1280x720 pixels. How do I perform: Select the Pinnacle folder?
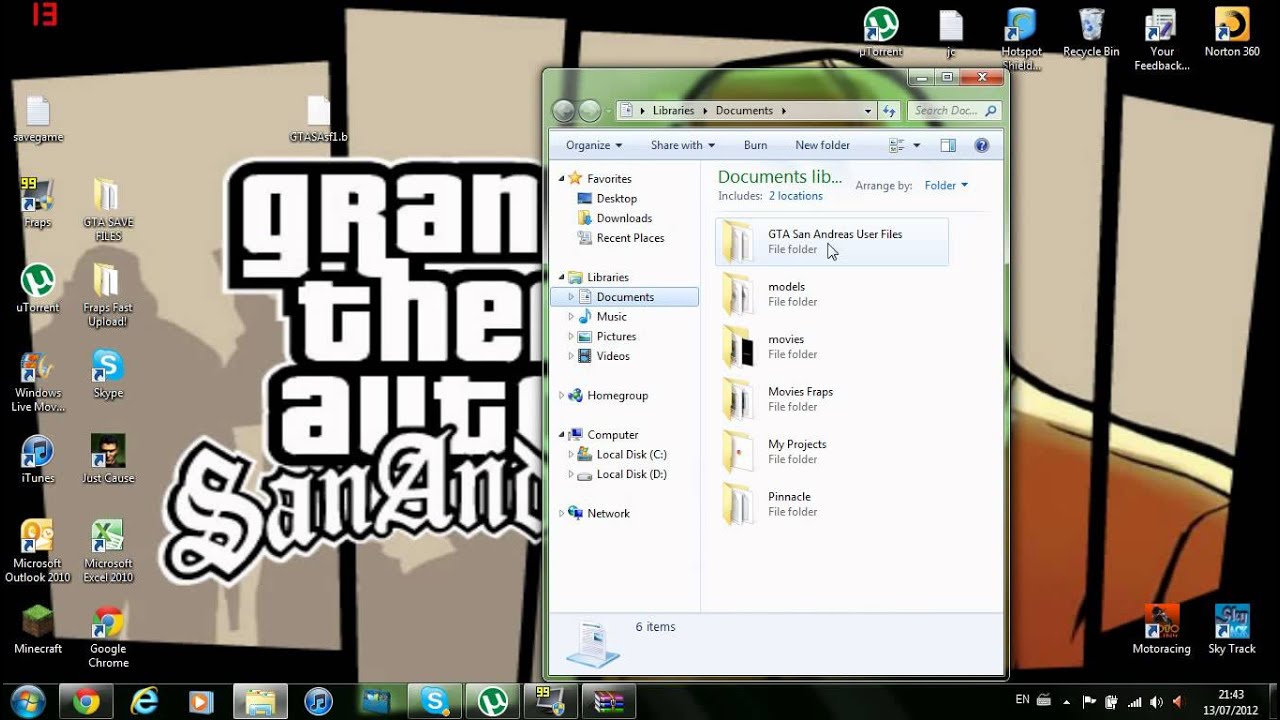coord(832,504)
